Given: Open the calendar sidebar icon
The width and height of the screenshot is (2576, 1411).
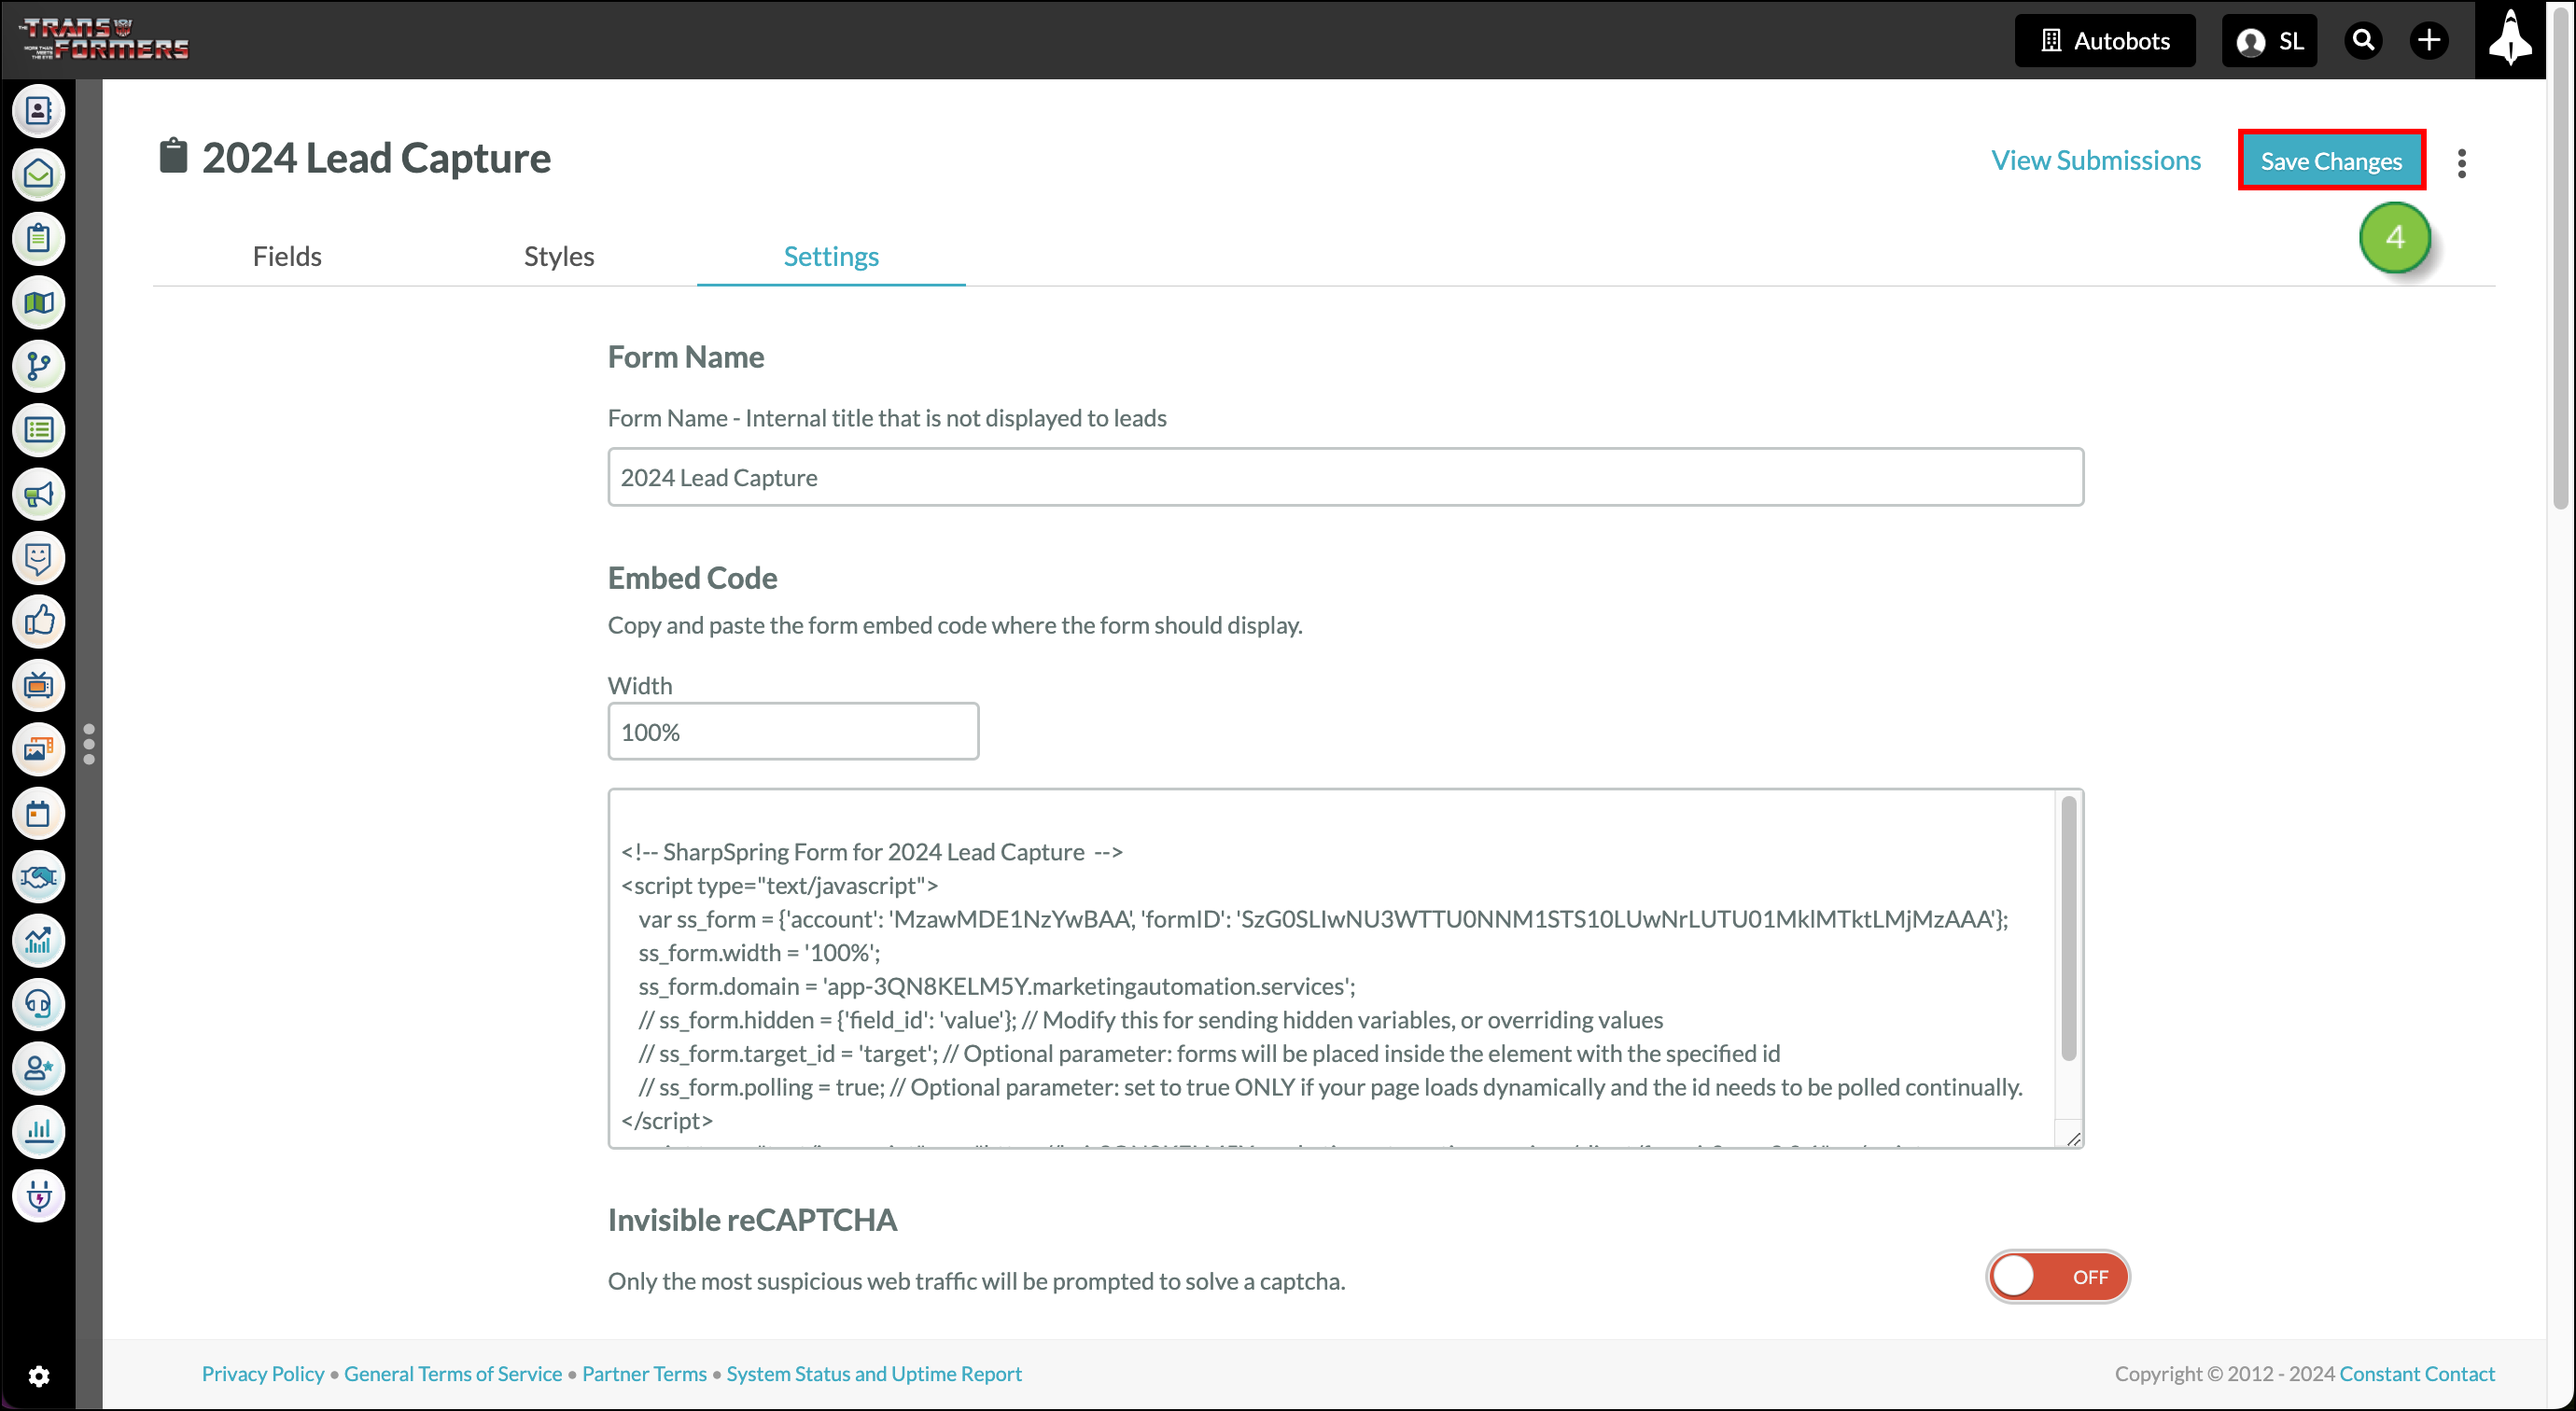Looking at the screenshot, I should click(x=38, y=814).
